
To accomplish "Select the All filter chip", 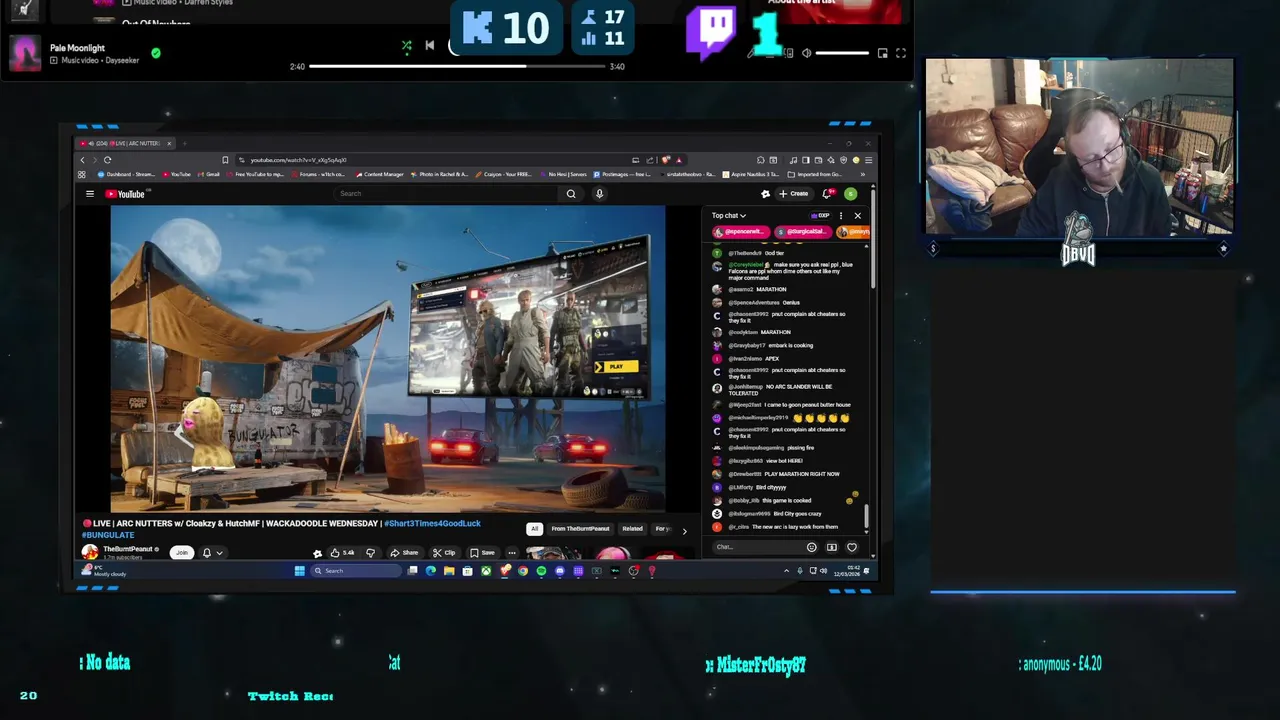I will [534, 528].
